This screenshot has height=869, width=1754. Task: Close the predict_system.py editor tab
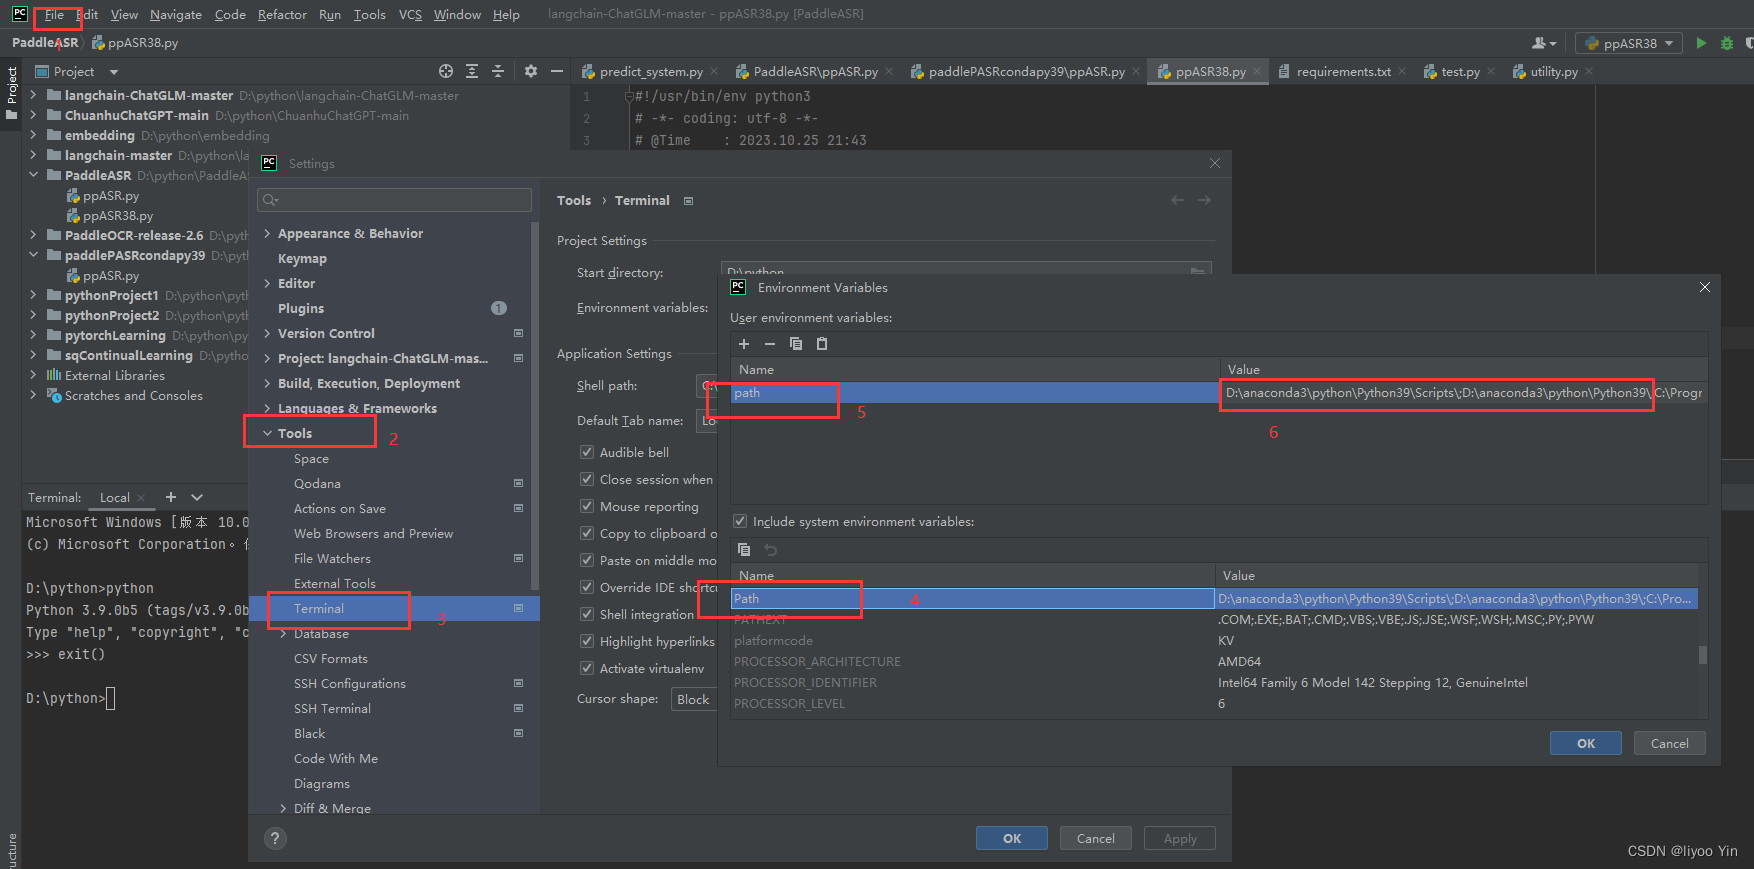714,71
